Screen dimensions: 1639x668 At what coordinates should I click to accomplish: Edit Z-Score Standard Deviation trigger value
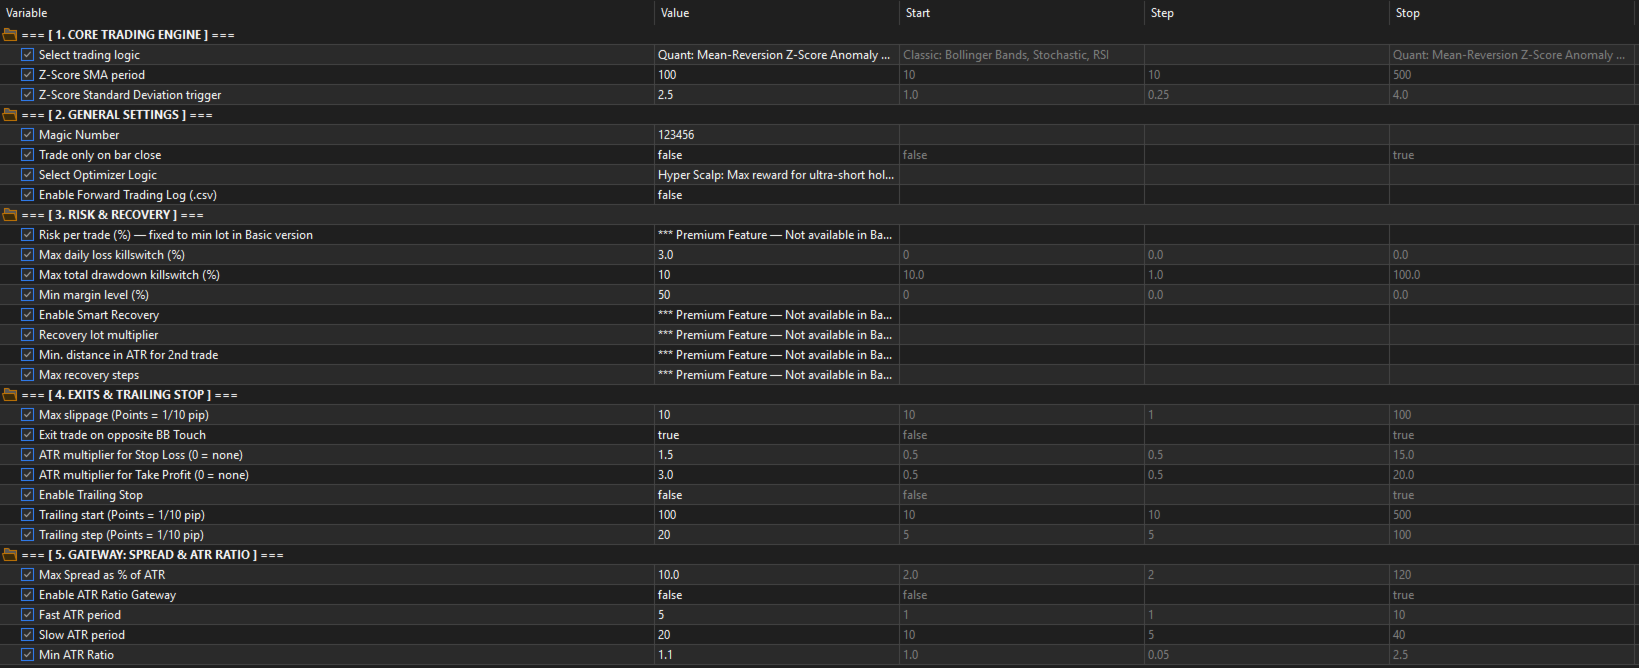[x=775, y=95]
